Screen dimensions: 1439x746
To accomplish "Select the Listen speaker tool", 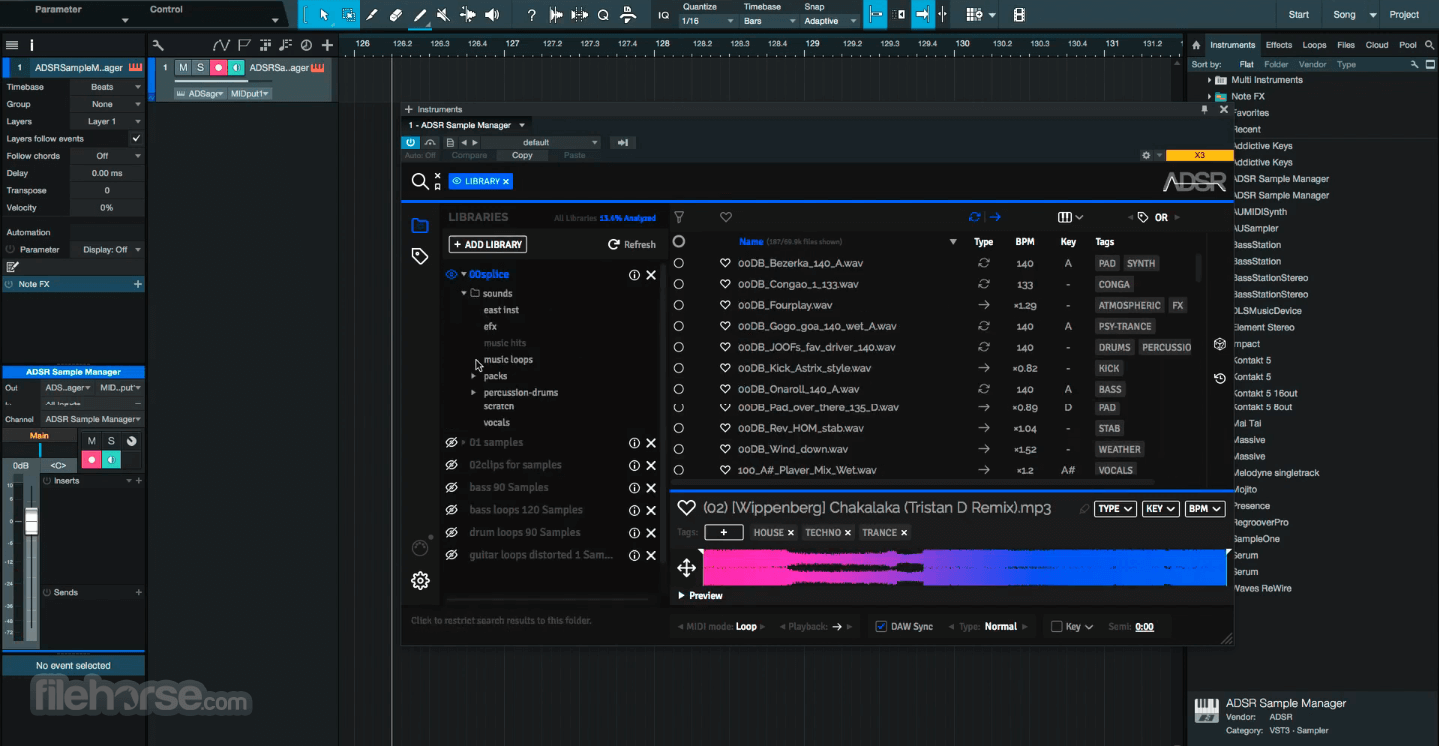I will point(492,15).
